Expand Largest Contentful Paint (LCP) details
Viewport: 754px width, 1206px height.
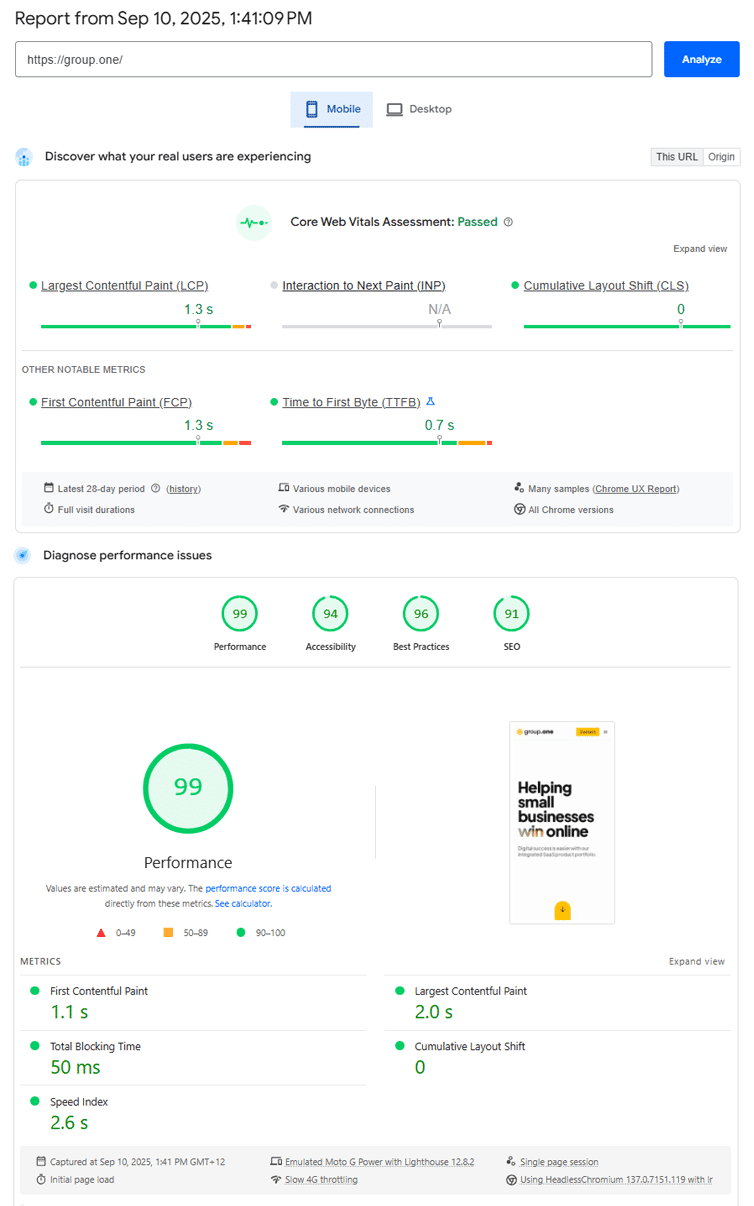pyautogui.click(x=124, y=286)
